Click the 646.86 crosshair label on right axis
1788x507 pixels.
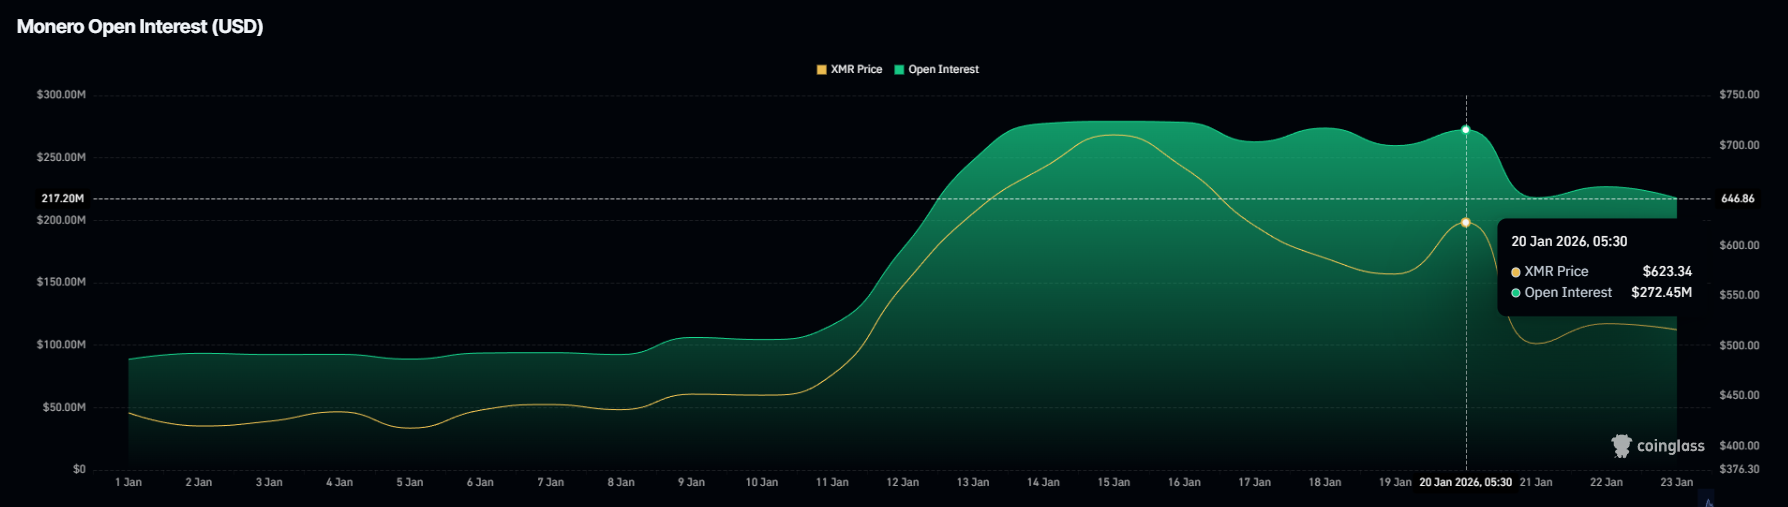[1737, 199]
